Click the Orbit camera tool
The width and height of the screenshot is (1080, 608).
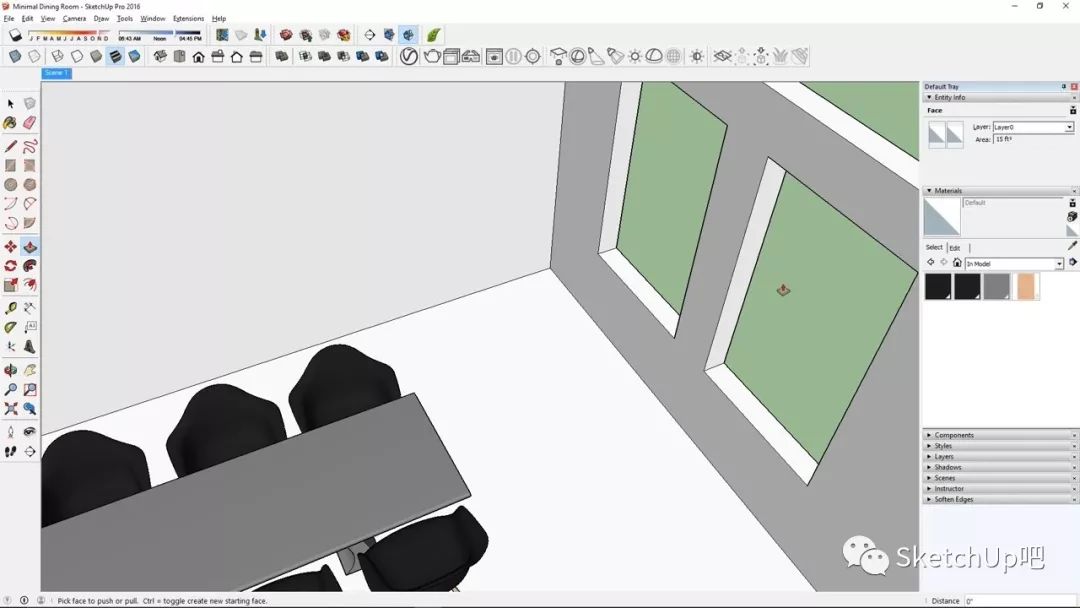pos(11,371)
